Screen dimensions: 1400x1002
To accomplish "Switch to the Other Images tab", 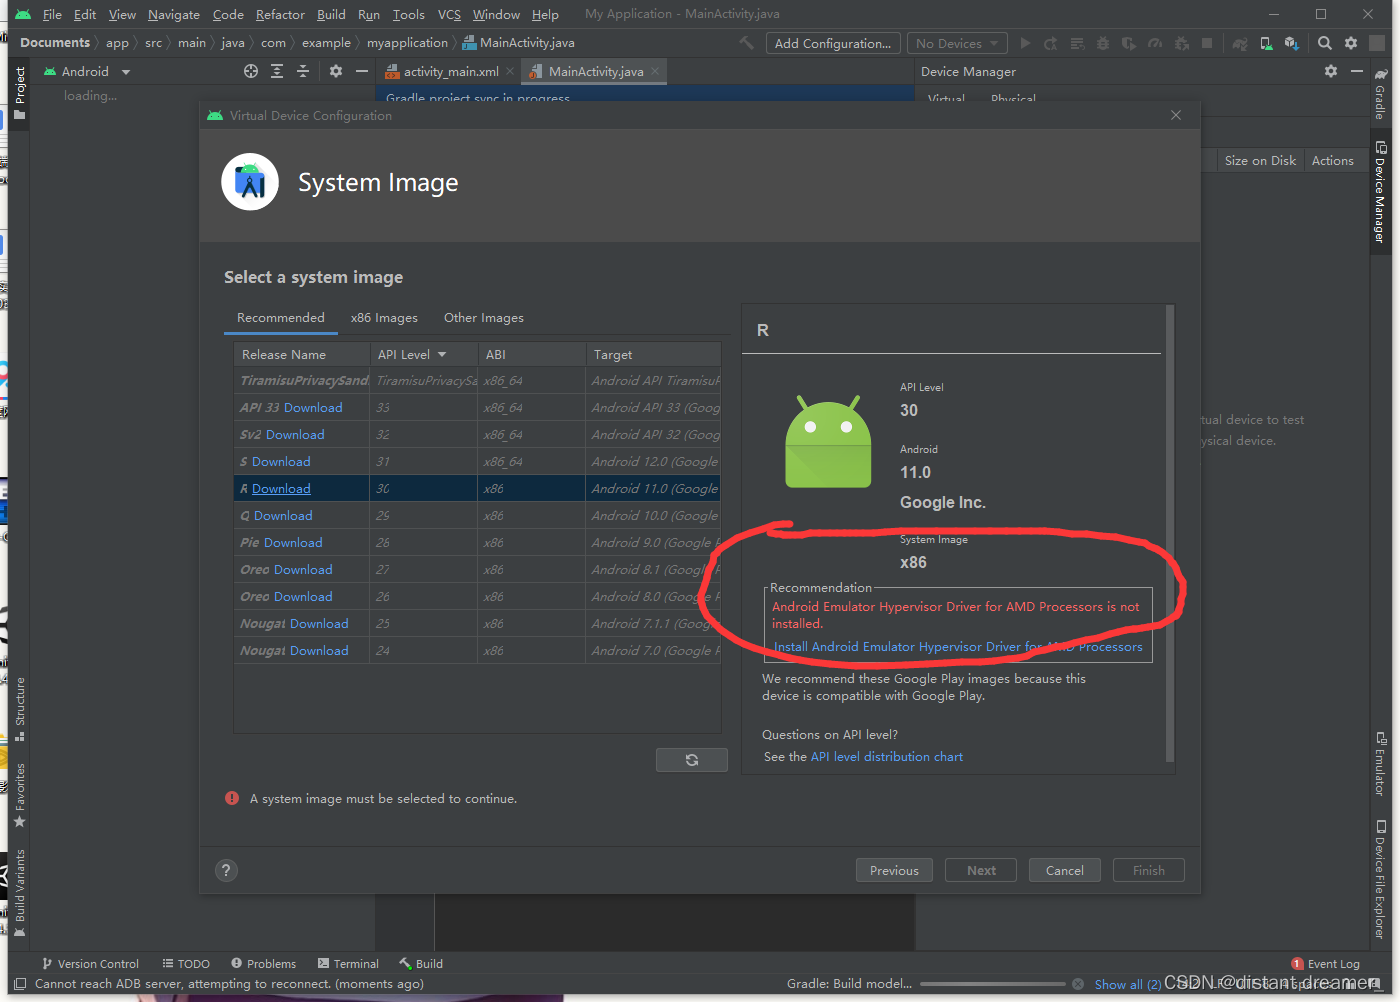I will pyautogui.click(x=484, y=318).
